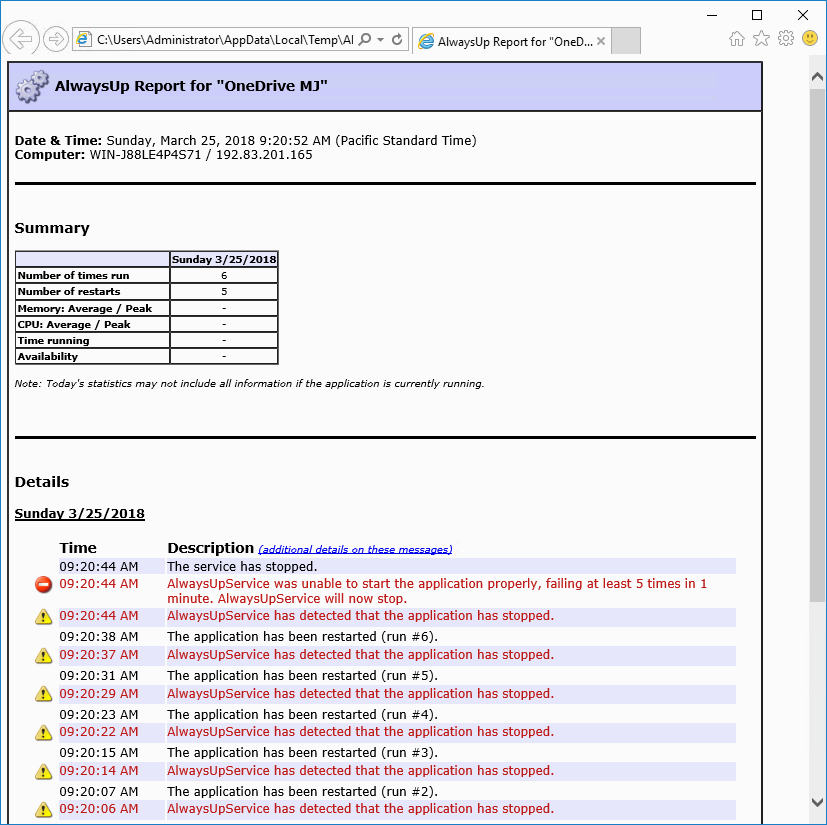Click the 'CPU: Average / Peak' row label
The image size is (827, 825).
coord(74,324)
